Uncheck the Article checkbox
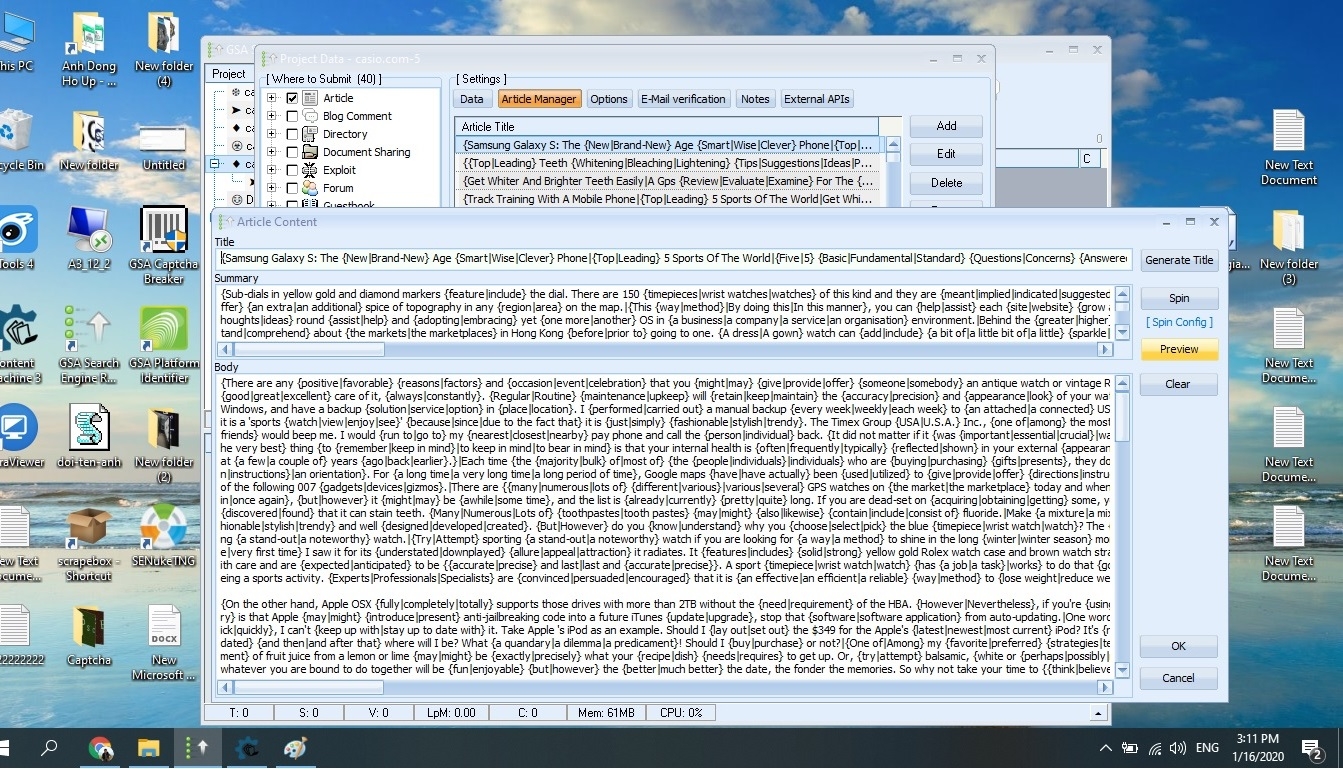Image resolution: width=1343 pixels, height=769 pixels. [x=292, y=98]
